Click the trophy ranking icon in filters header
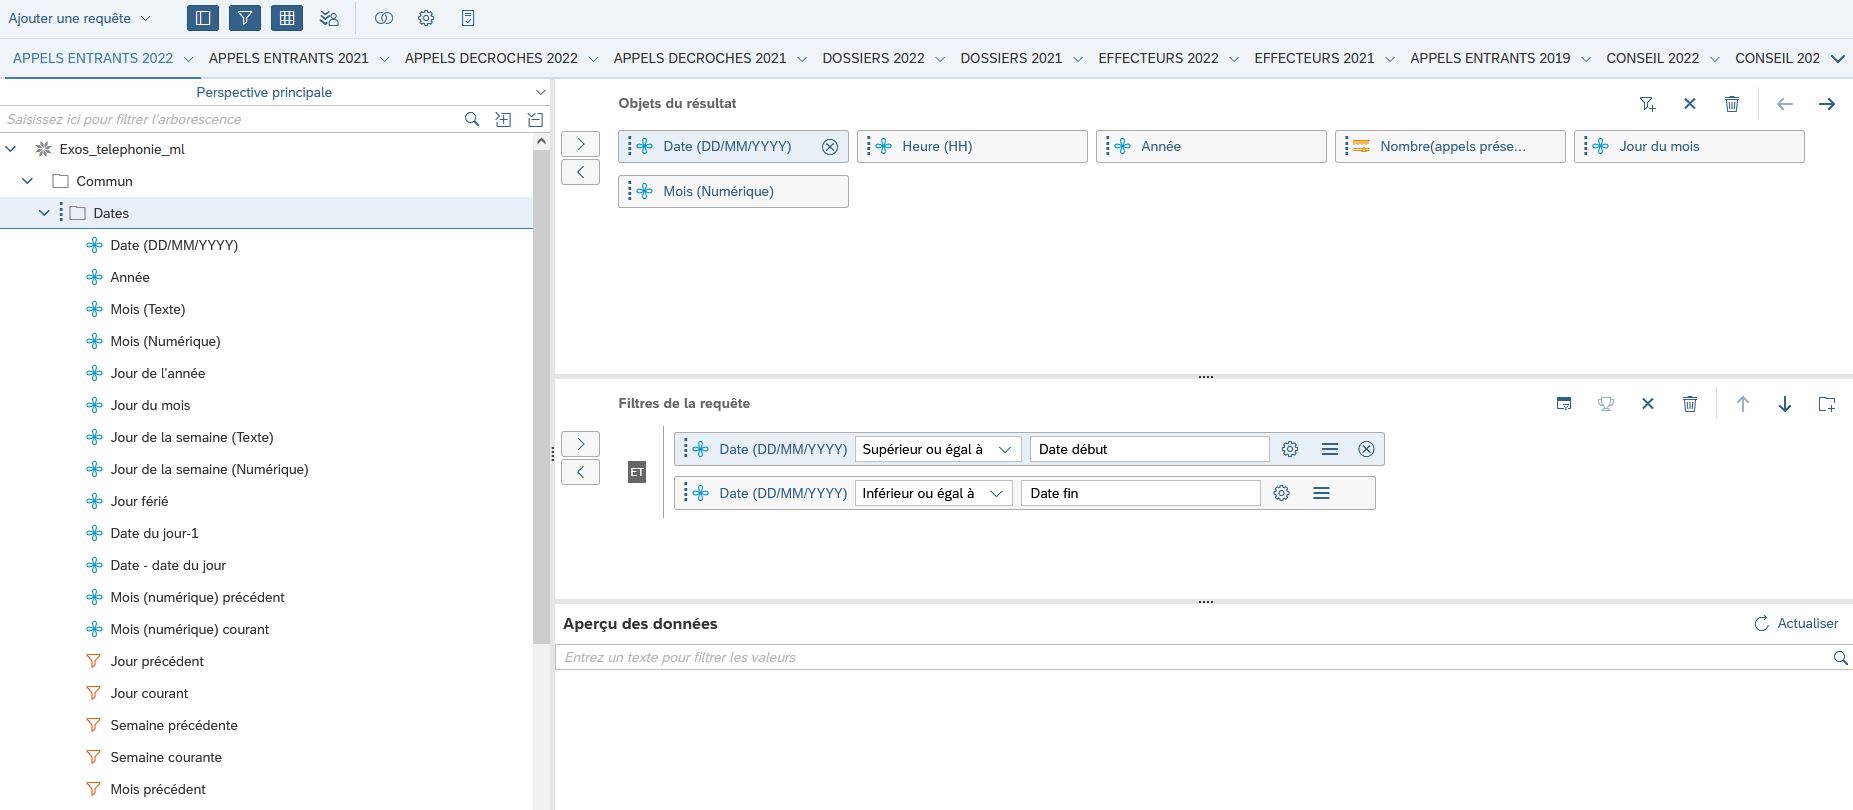Viewport: 1853px width, 810px height. [x=1606, y=404]
